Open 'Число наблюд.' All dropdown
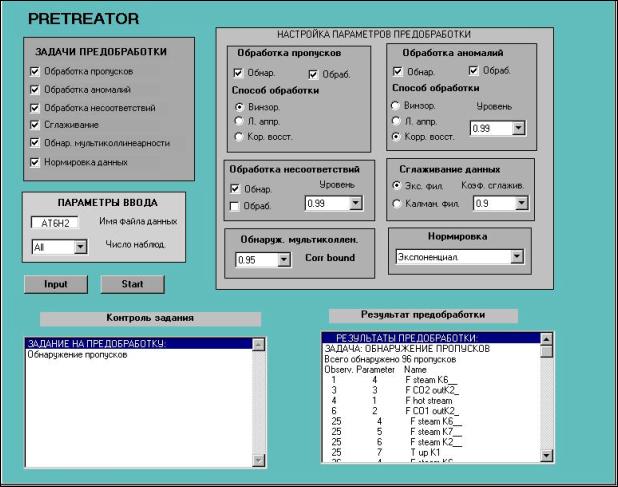Image resolution: width=618 pixels, height=487 pixels. click(80, 247)
